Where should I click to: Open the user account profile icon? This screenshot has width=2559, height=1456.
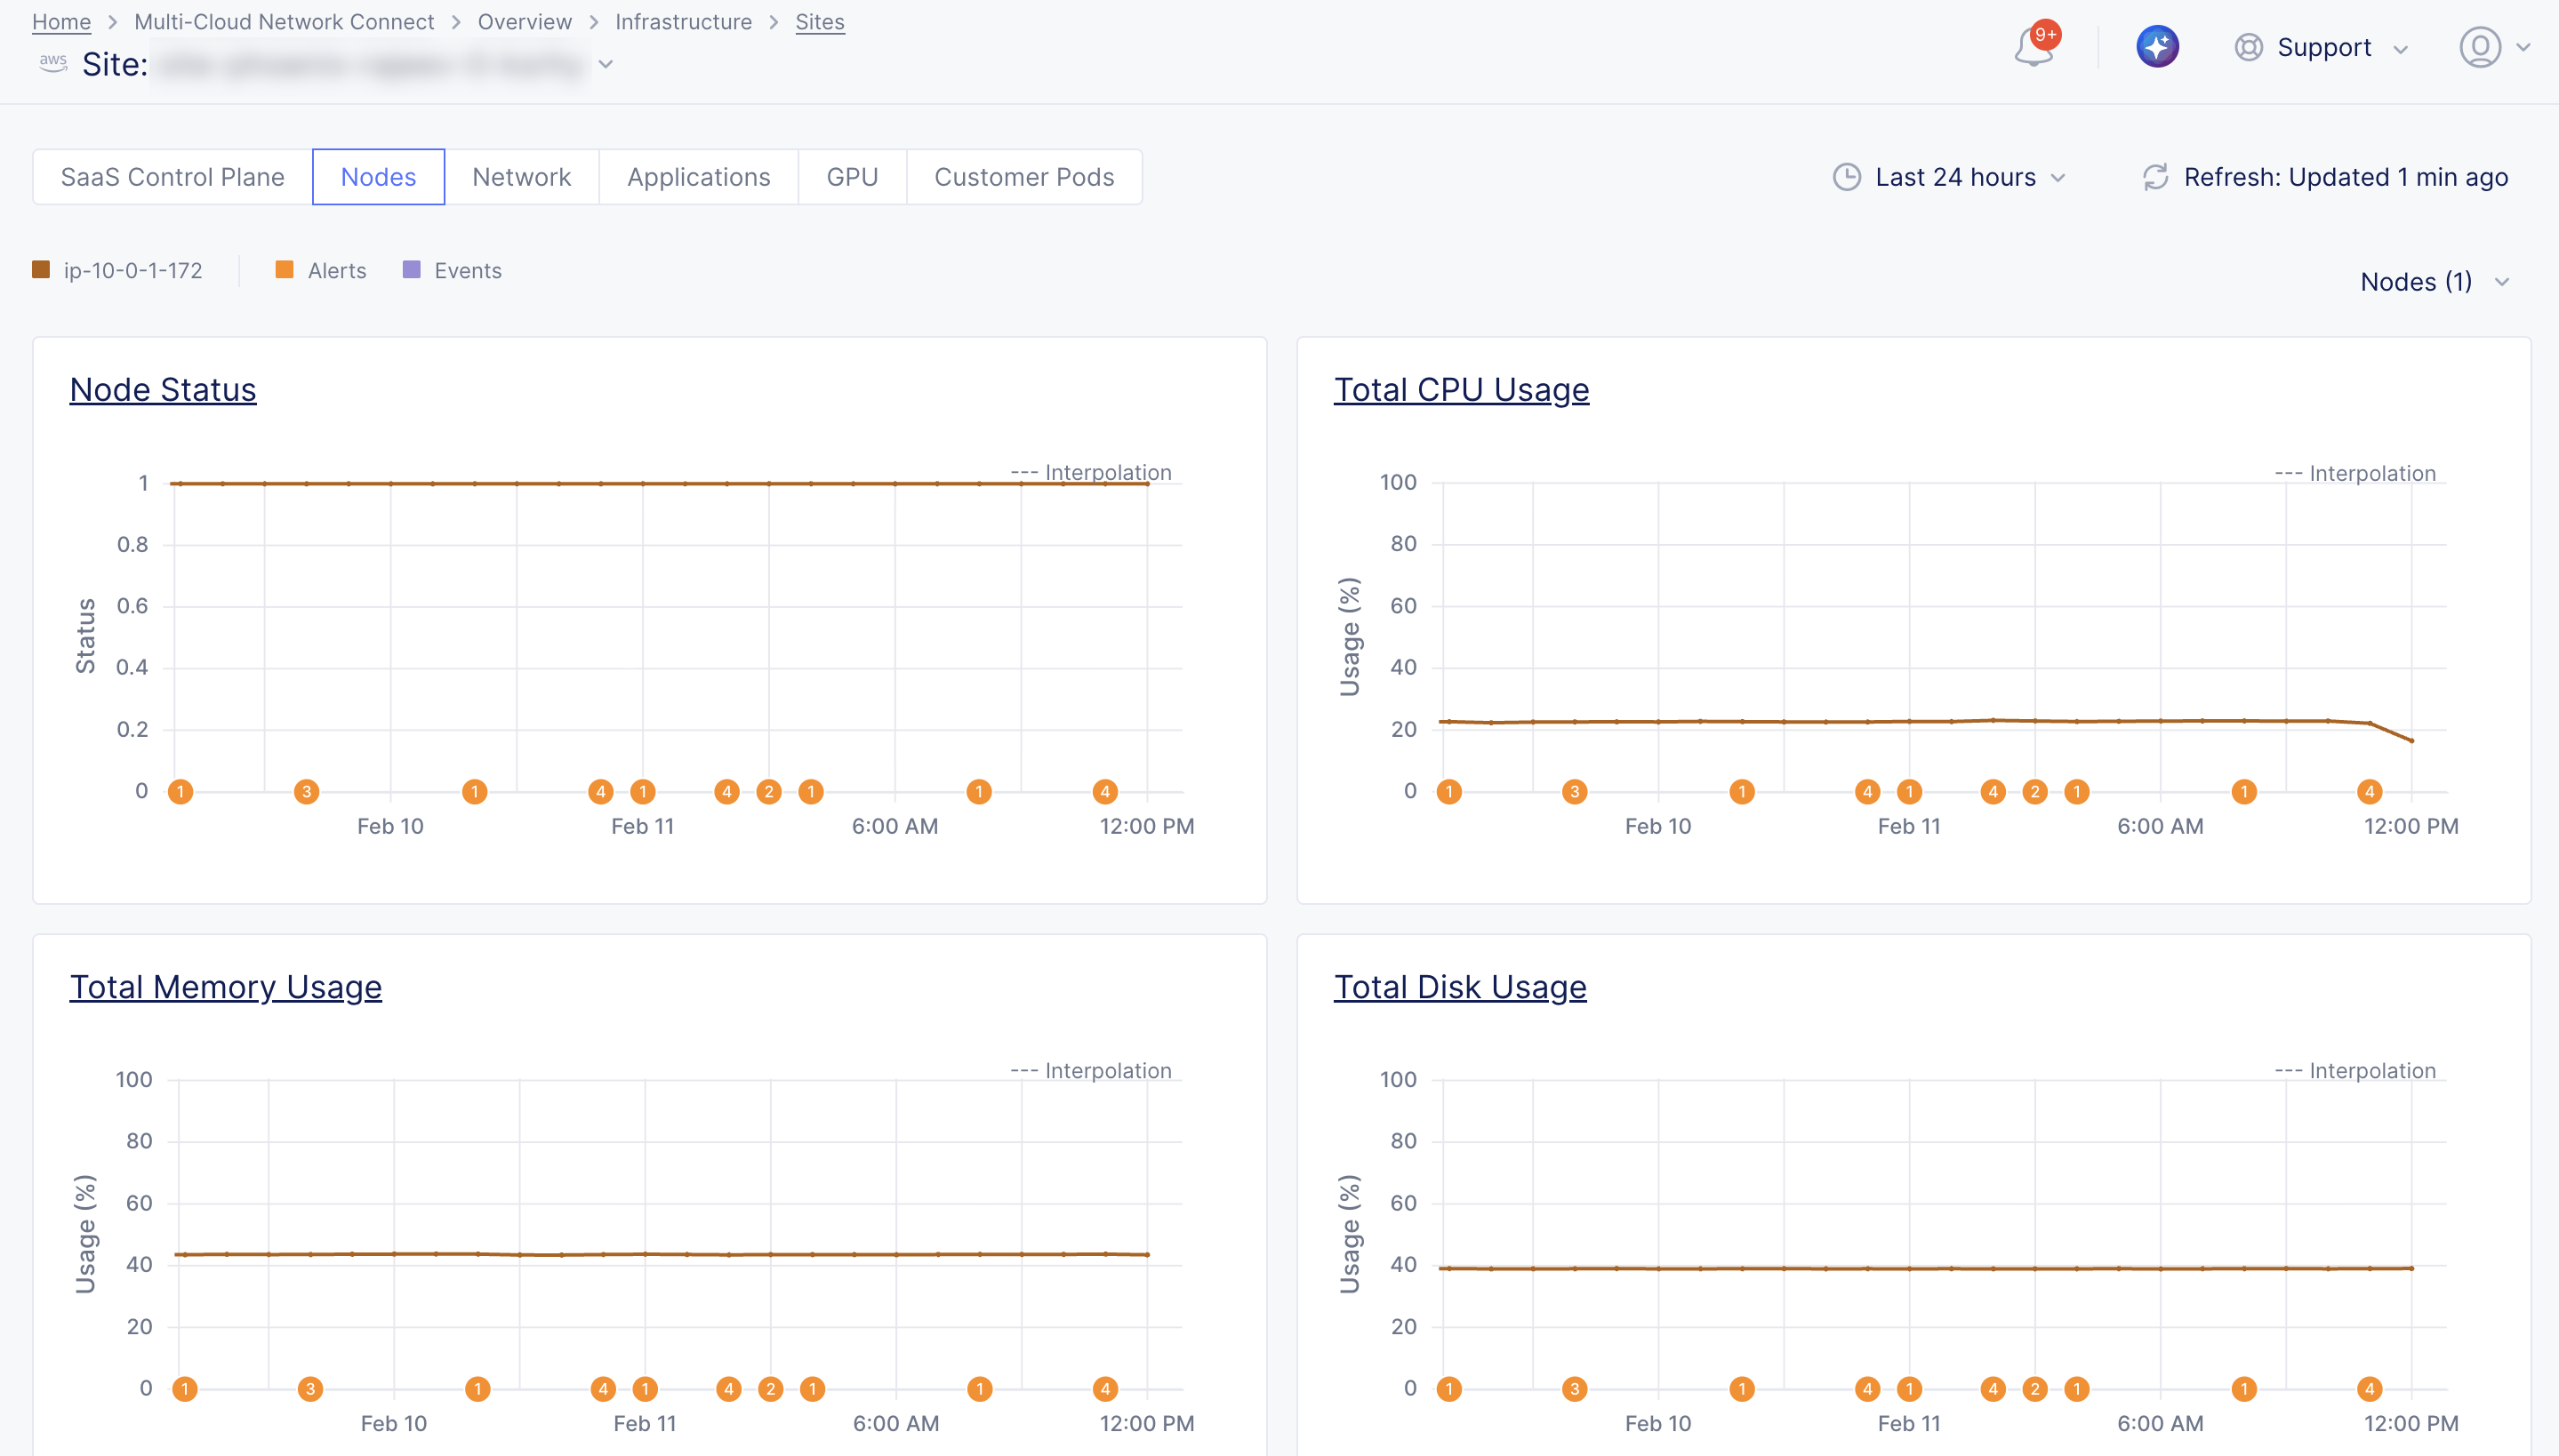click(2480, 47)
